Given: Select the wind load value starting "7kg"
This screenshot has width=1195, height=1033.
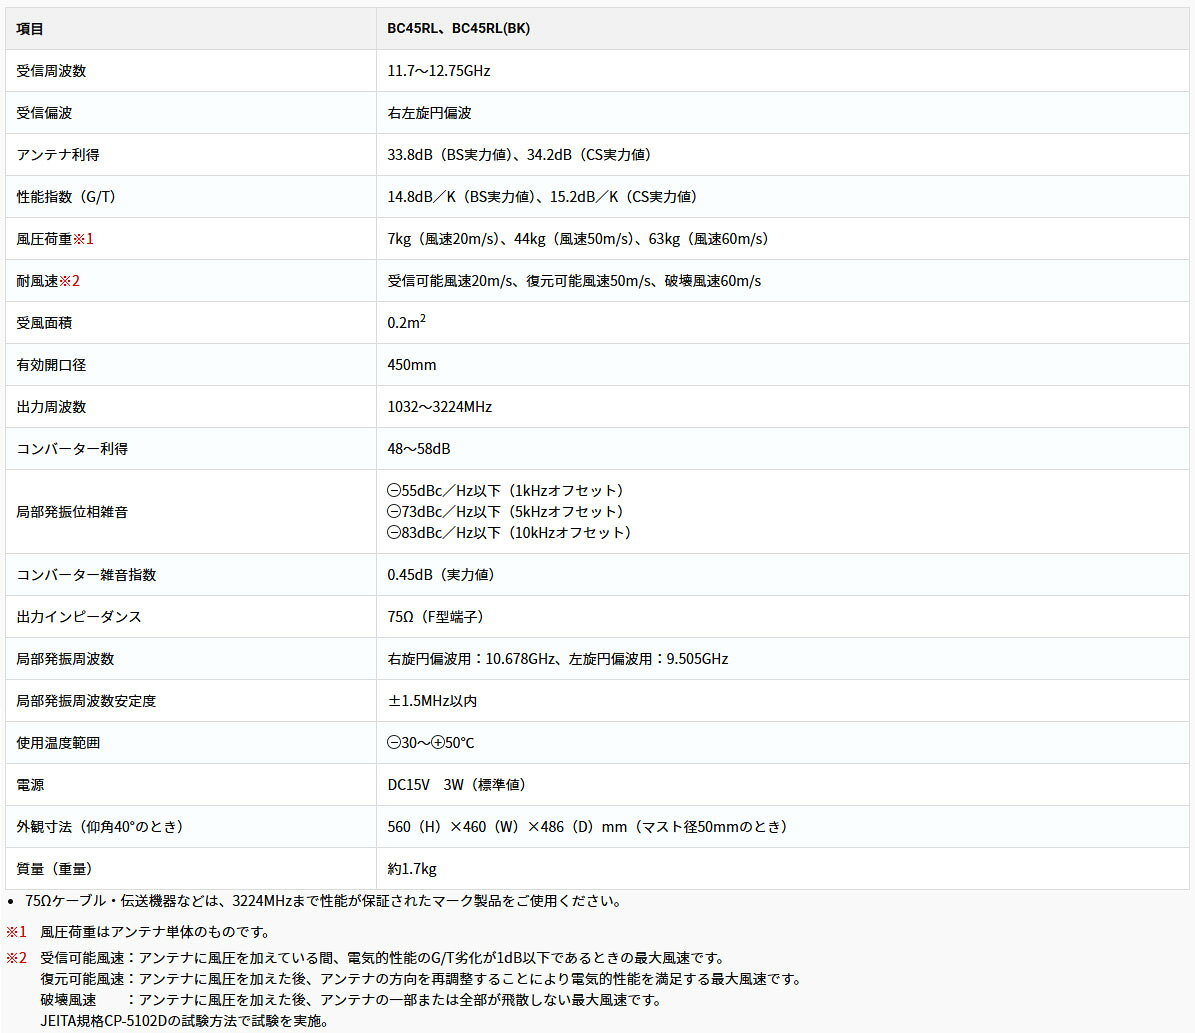Looking at the screenshot, I should pyautogui.click(x=581, y=239).
